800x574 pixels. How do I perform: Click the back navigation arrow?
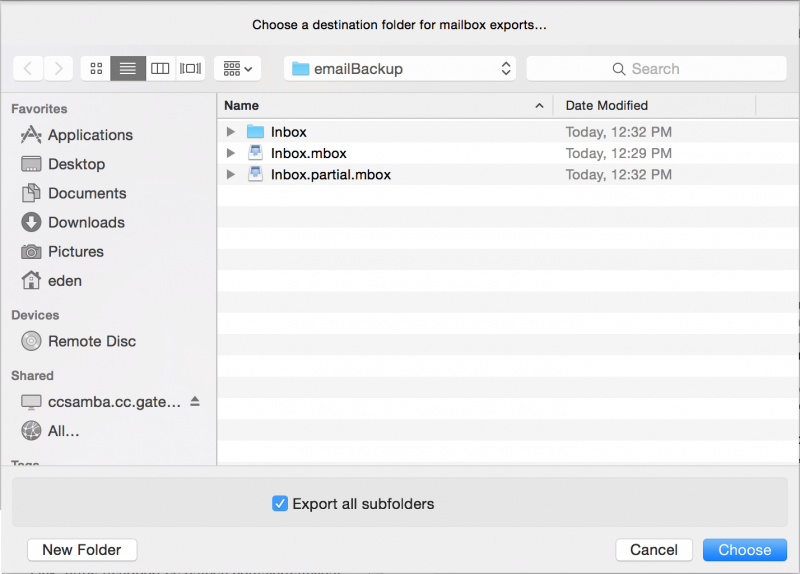point(28,69)
